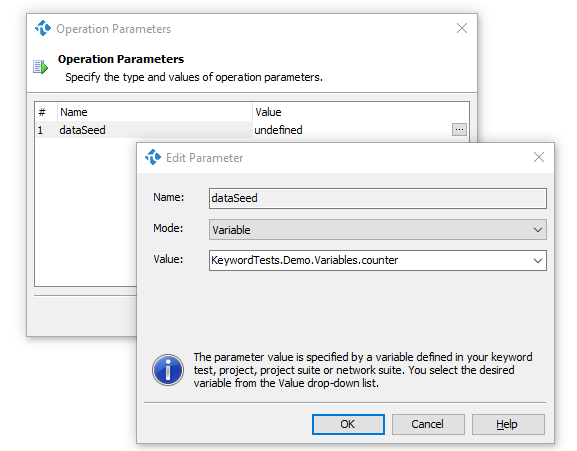Select dataSeed name cell in parameters table
Screen dimensions: 577x451
point(155,130)
